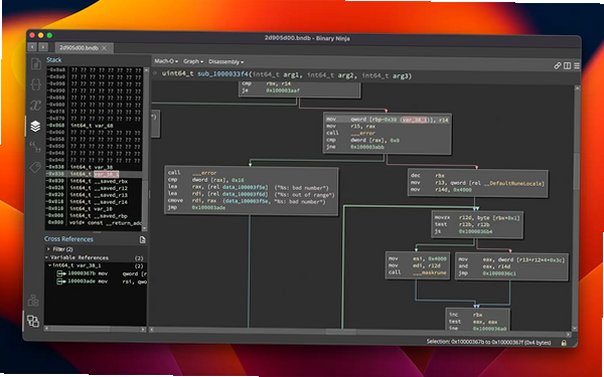Click the forward navigation arrow

pos(44,47)
